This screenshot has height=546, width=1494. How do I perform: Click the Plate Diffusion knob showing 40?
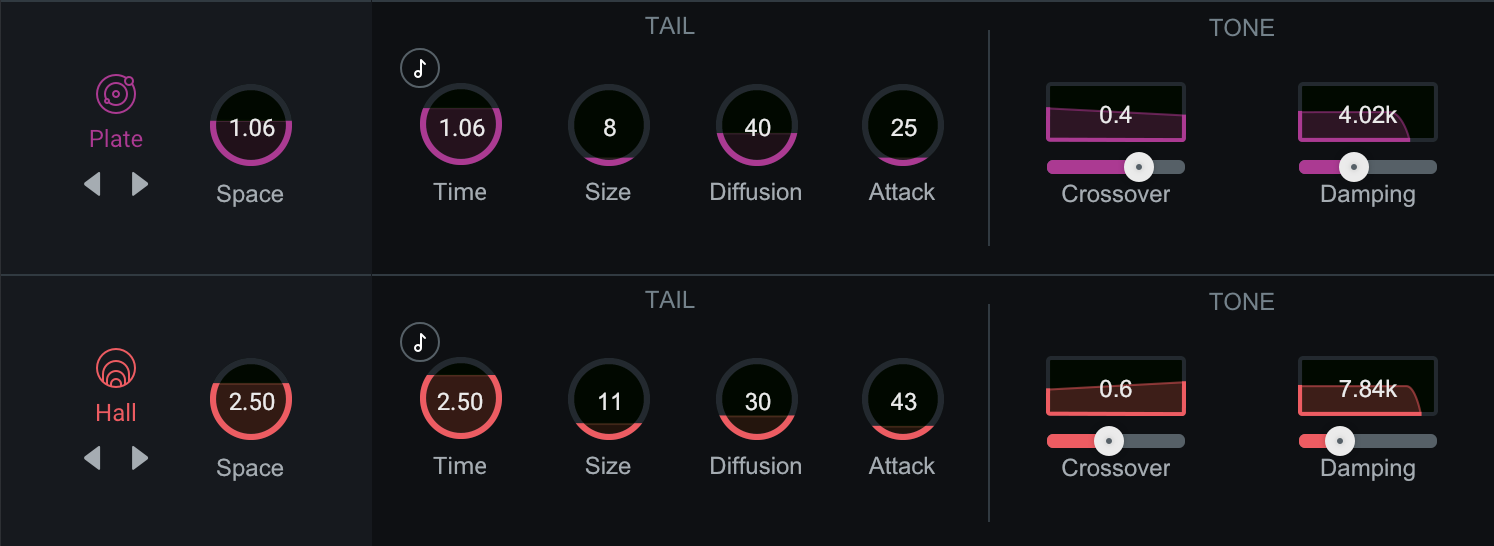click(757, 125)
